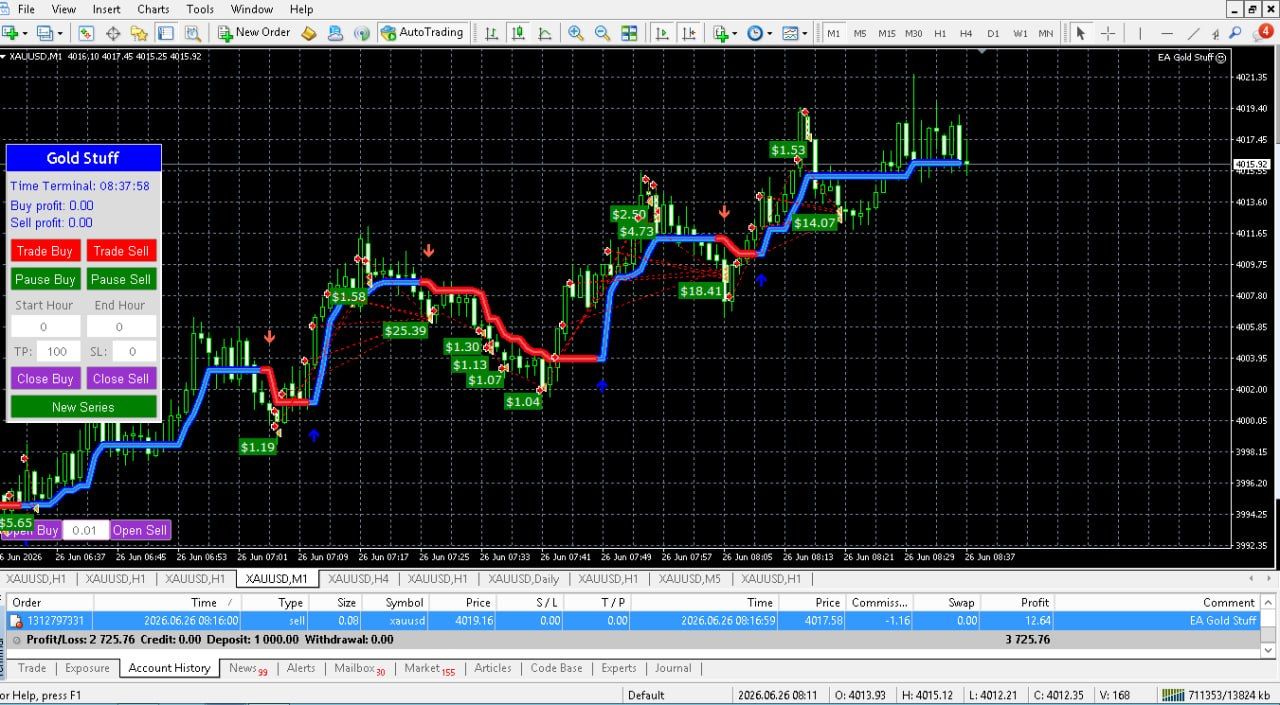Viewport: 1280px width, 705px height.
Task: Expand the Profiles dropdown arrow
Action: (59, 33)
